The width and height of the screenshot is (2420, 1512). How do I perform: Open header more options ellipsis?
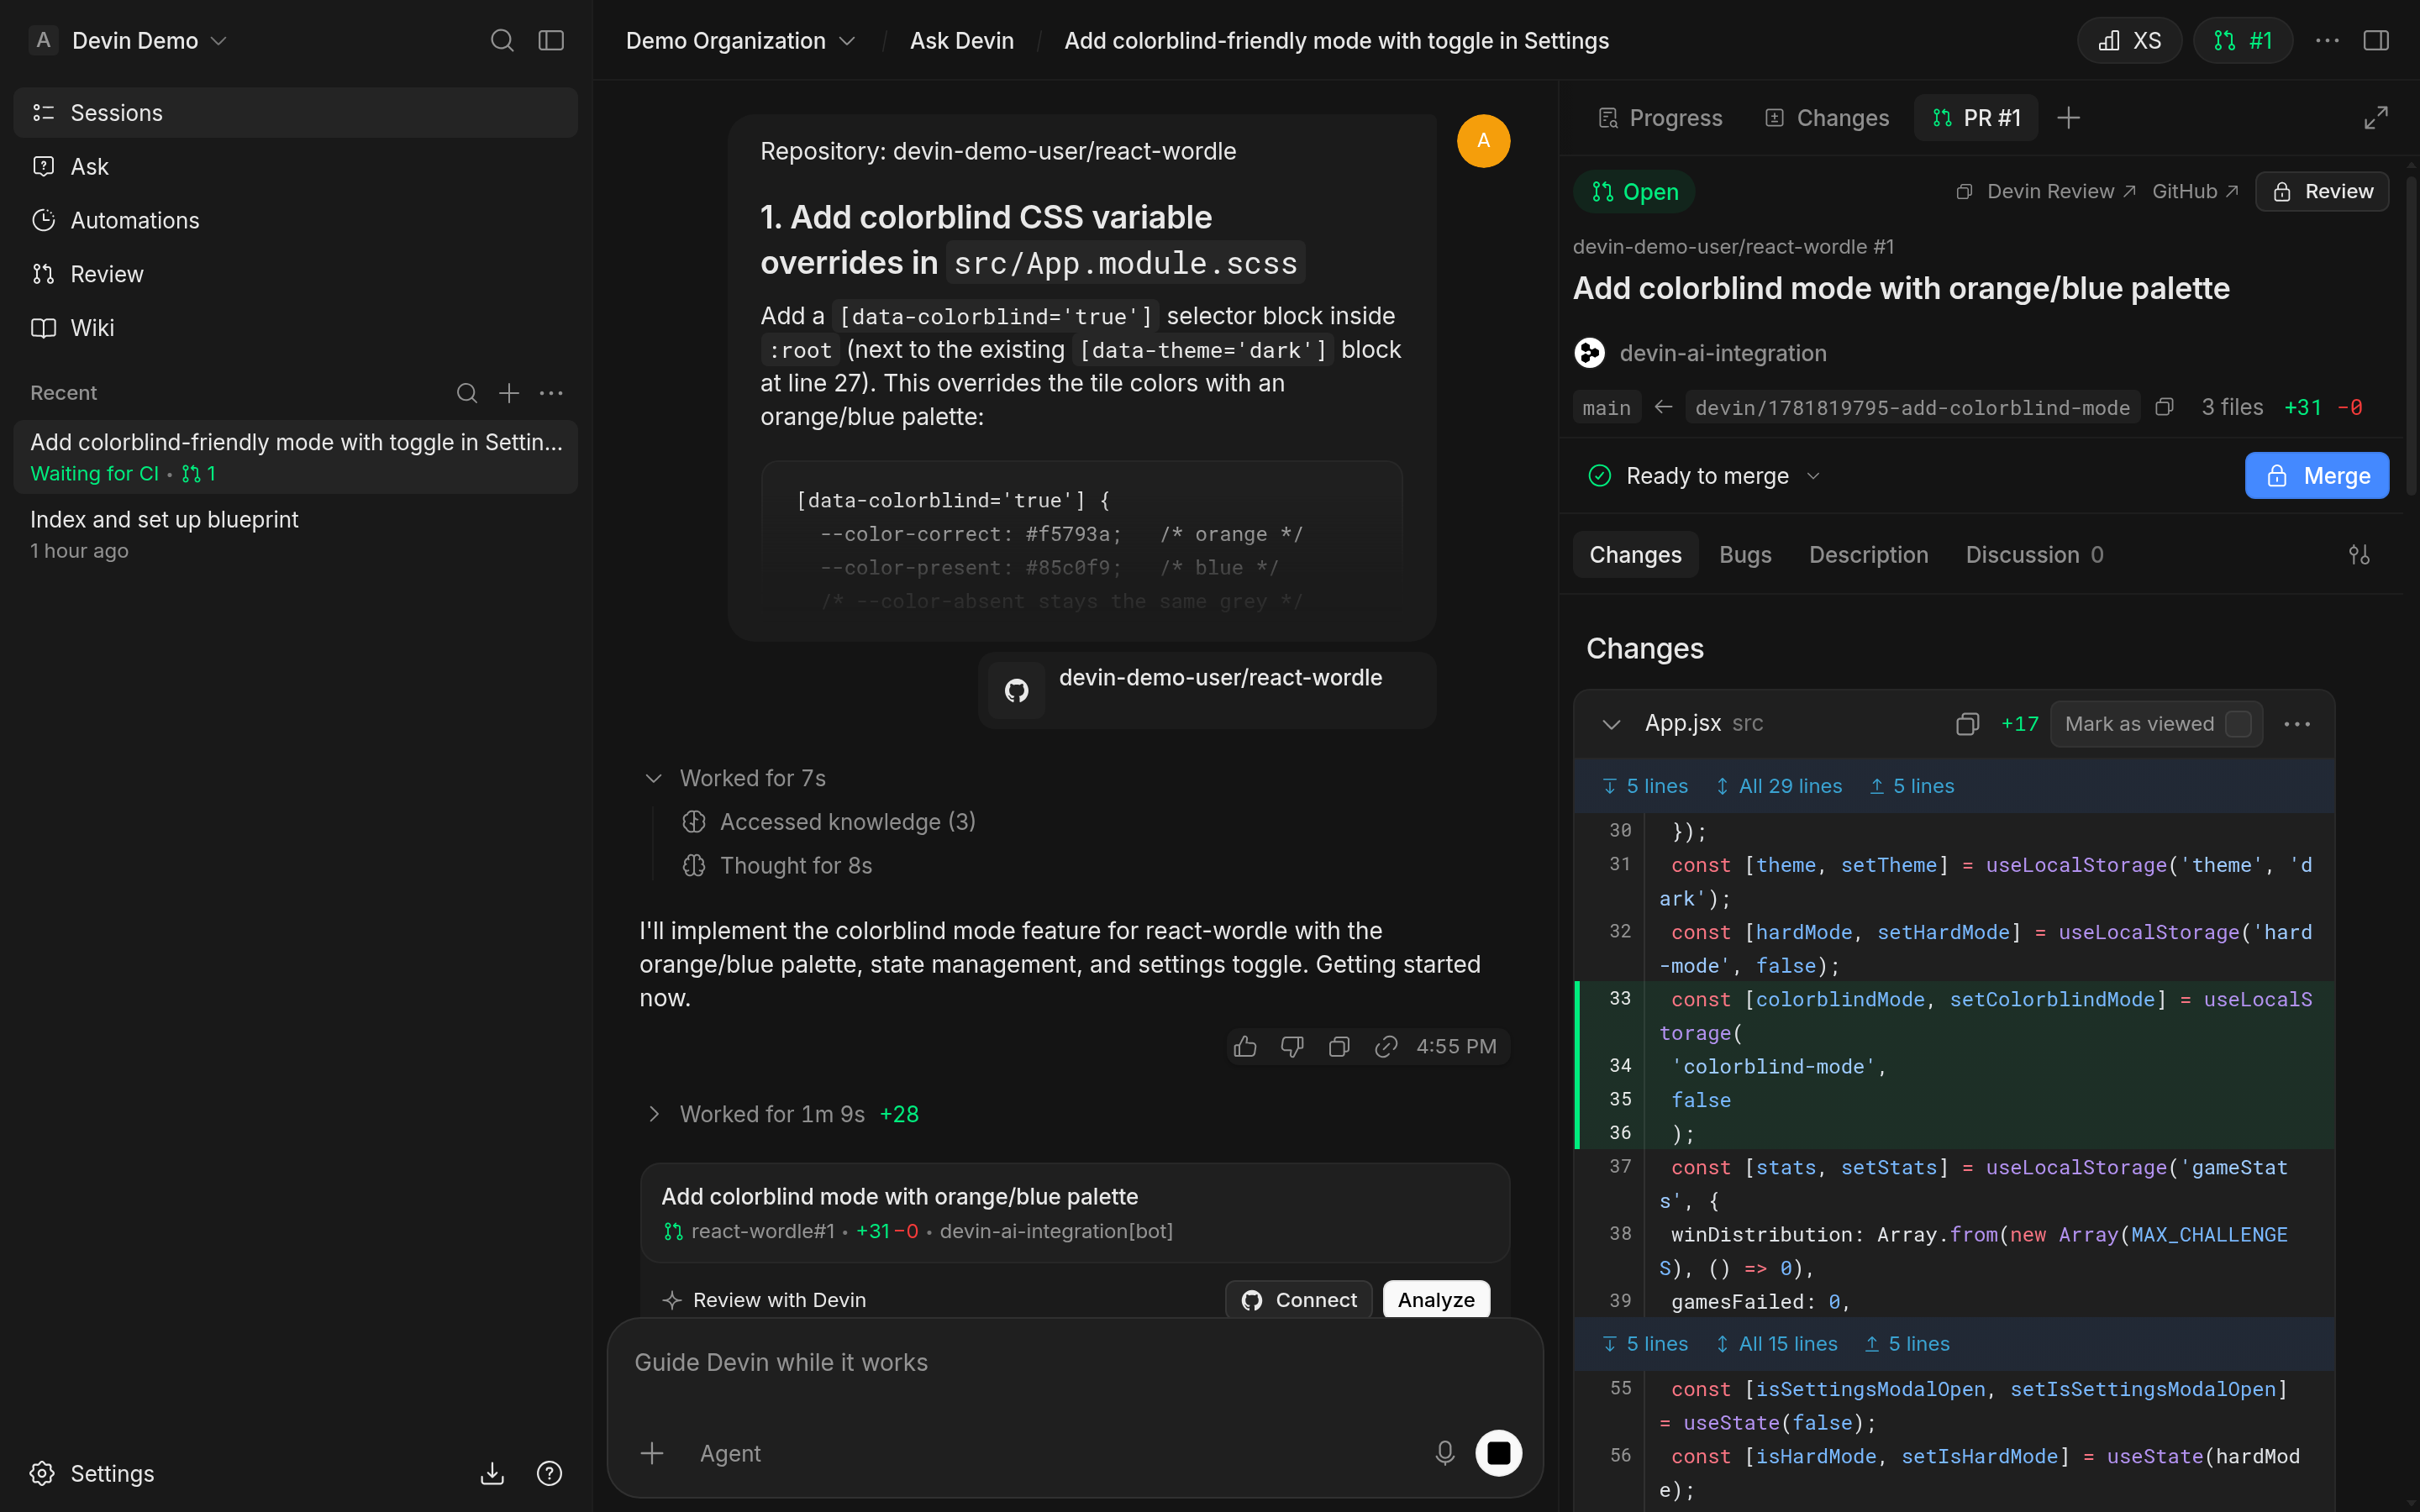point(2327,40)
